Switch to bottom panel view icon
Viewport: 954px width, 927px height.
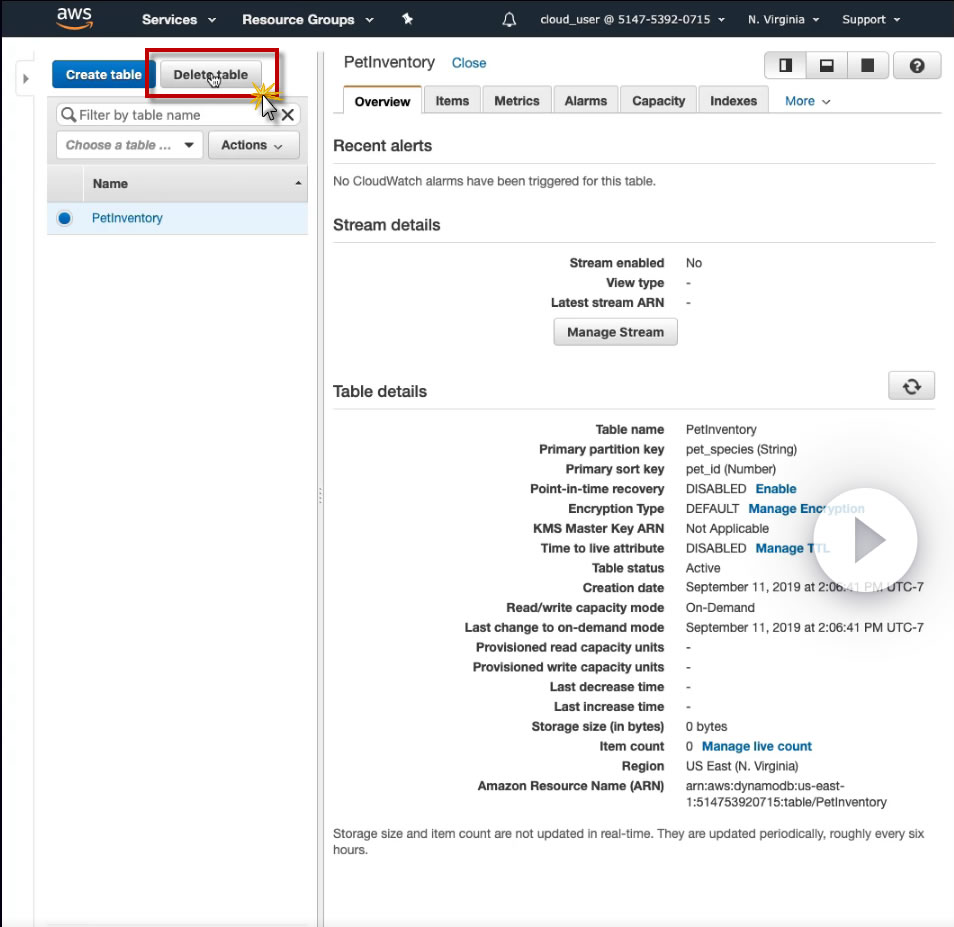click(x=826, y=65)
